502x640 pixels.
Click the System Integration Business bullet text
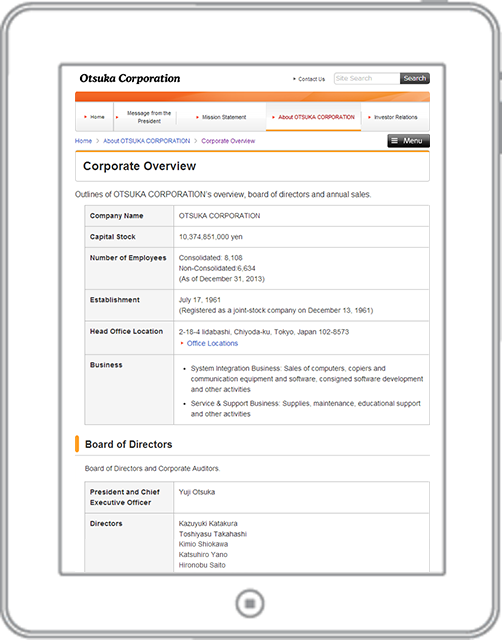(x=307, y=379)
